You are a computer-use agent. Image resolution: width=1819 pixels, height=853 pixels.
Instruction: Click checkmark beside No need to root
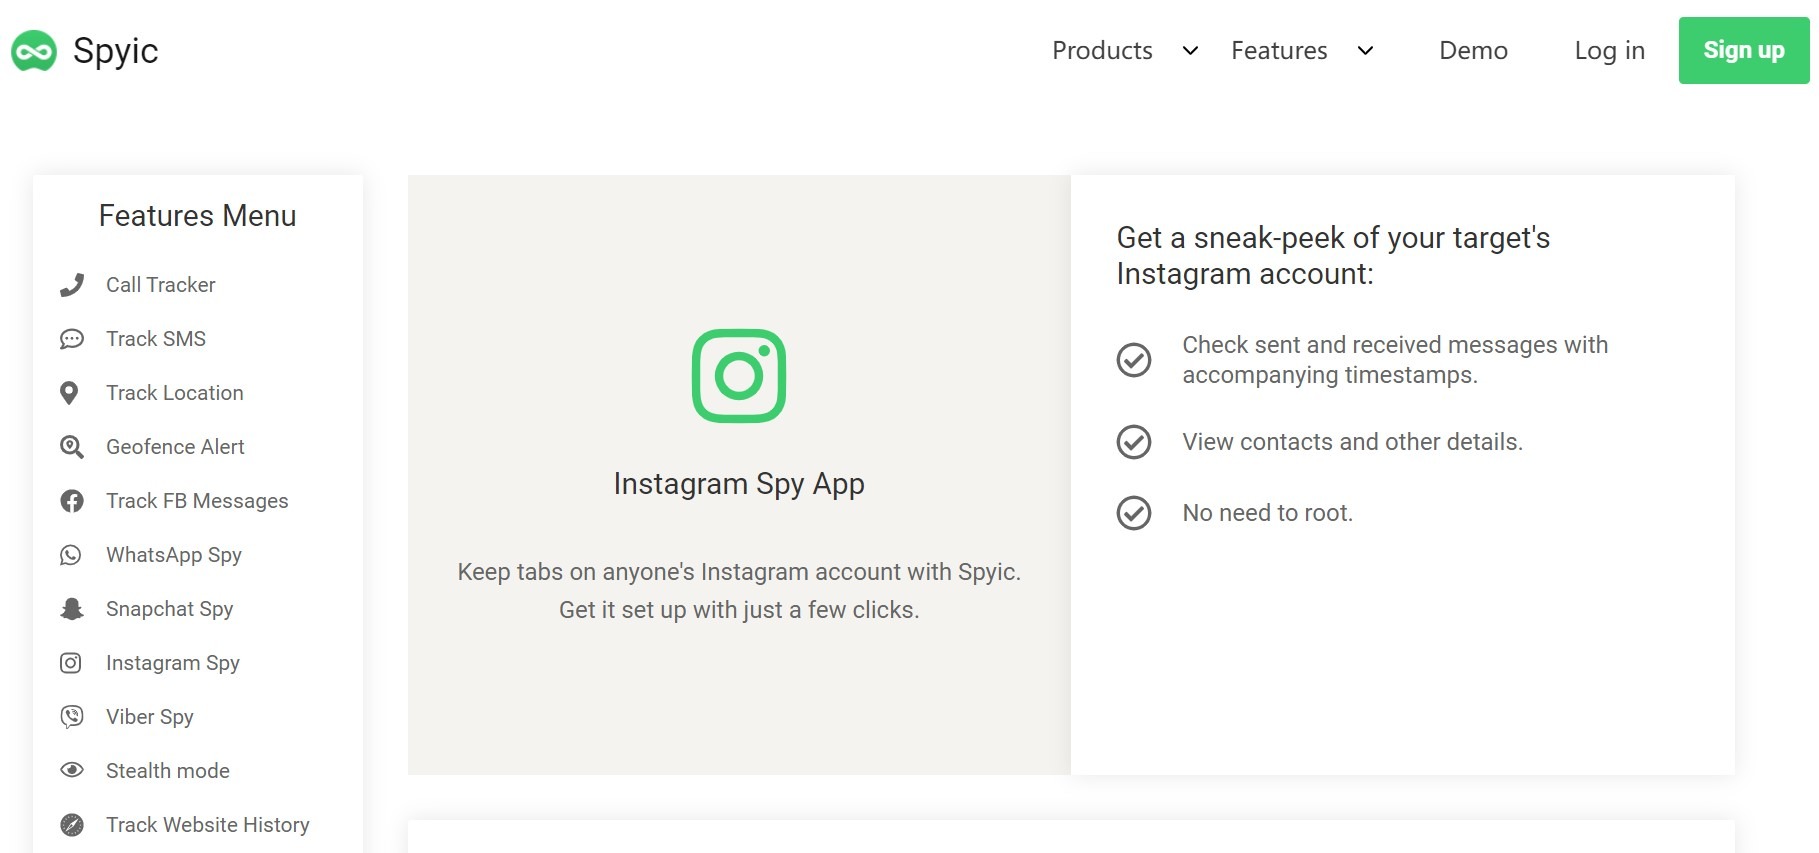coord(1134,513)
